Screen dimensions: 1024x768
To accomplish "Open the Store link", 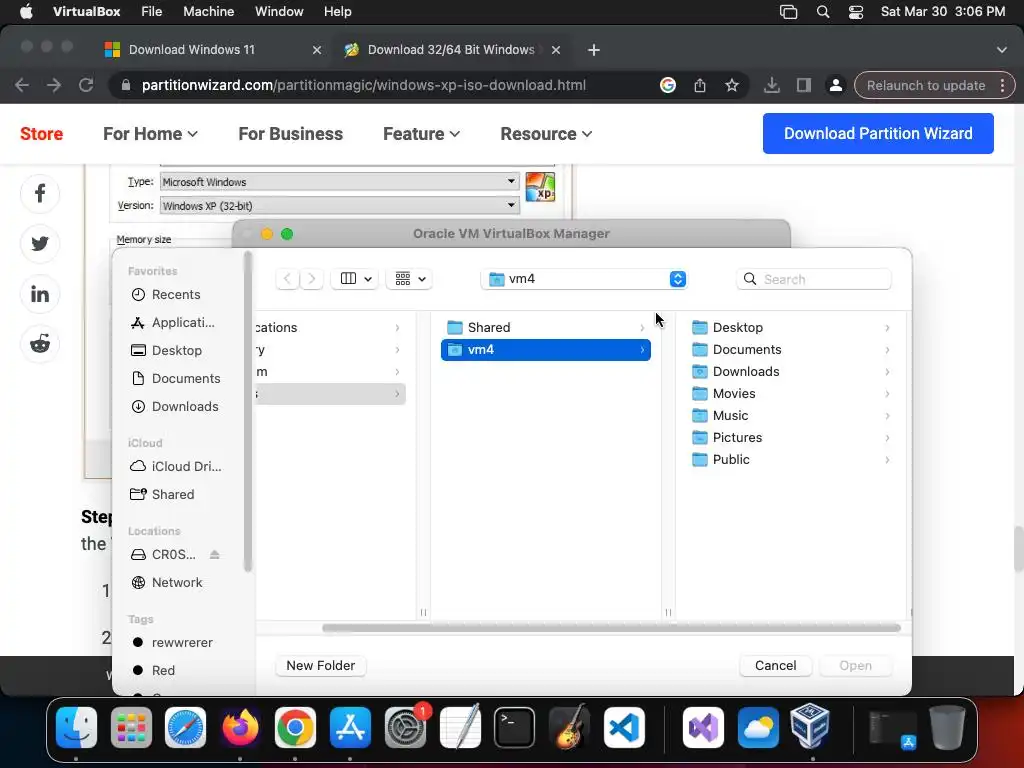I will pos(41,134).
